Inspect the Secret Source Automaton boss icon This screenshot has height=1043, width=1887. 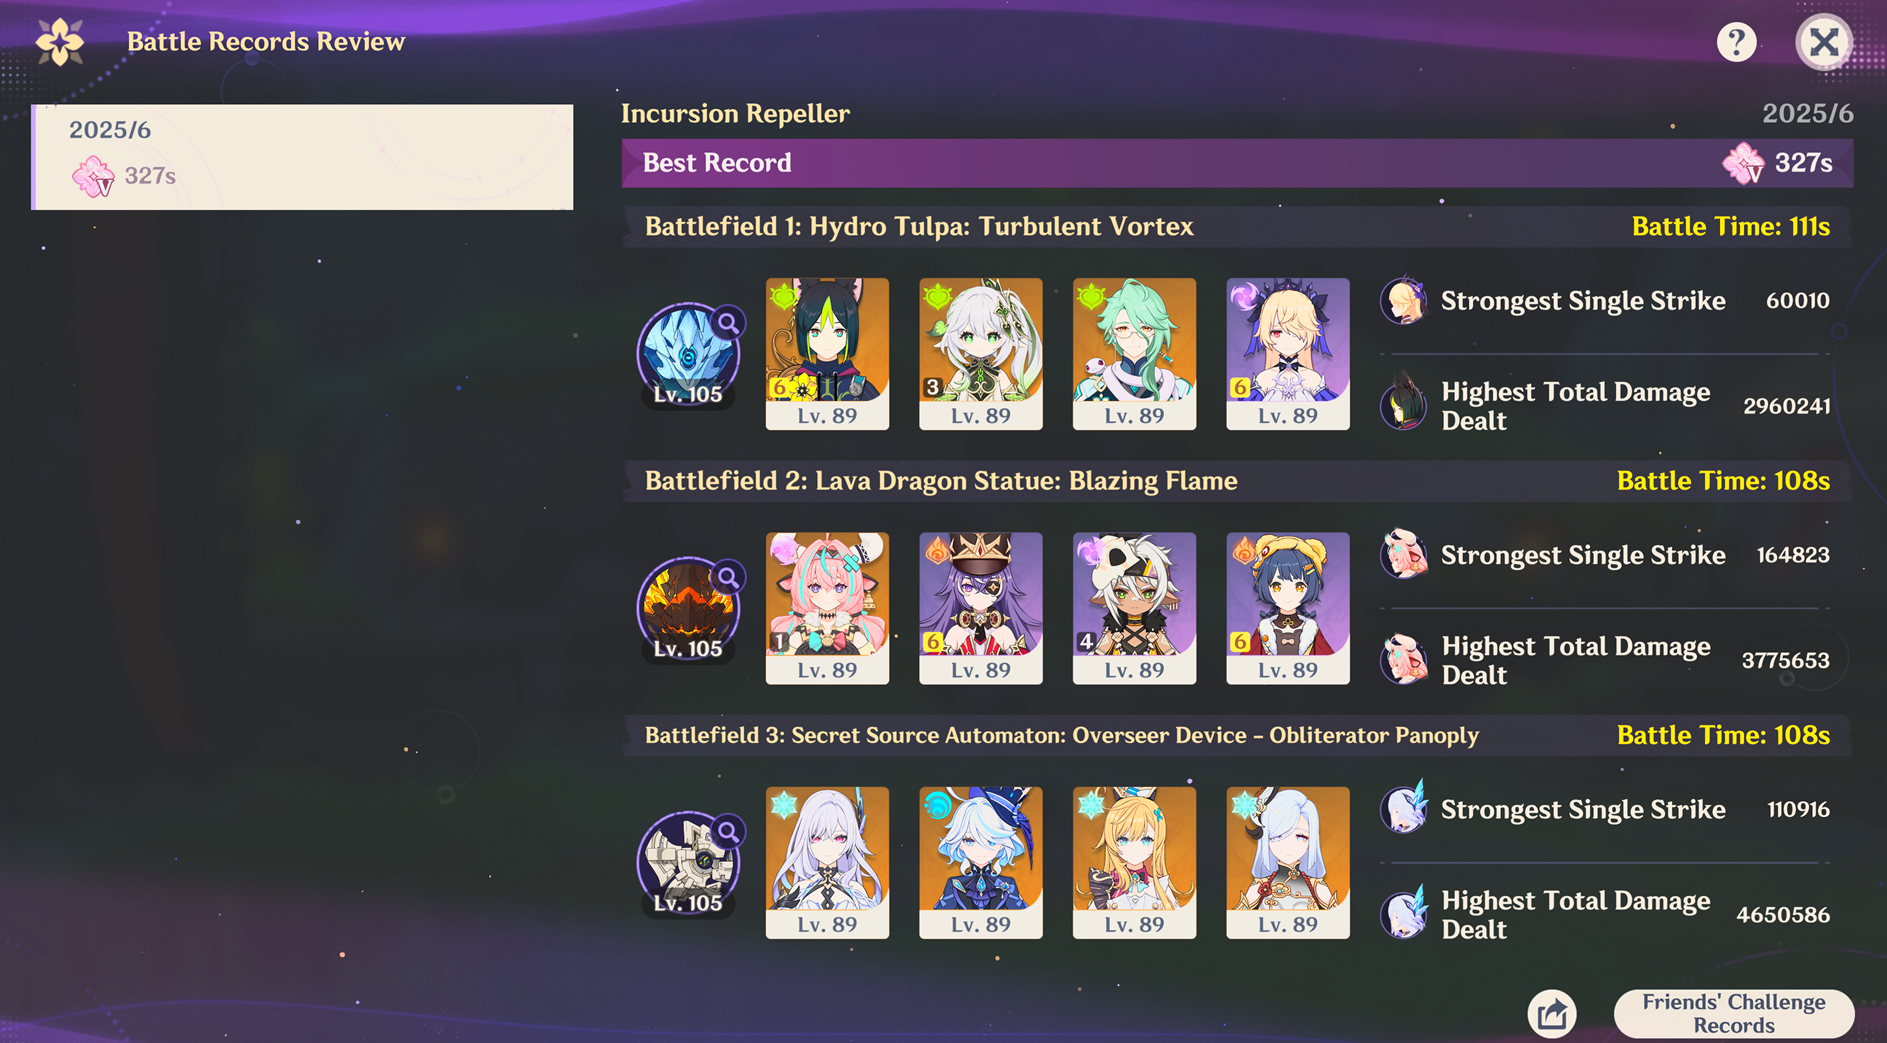688,863
